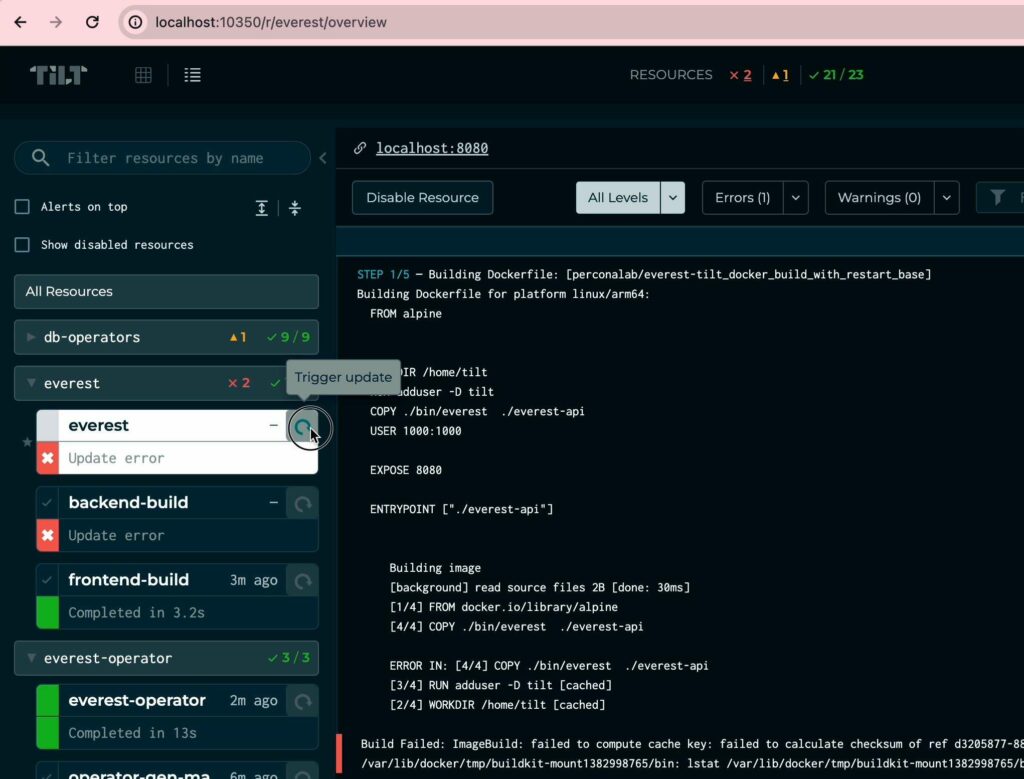The height and width of the screenshot is (779, 1024).
Task: Expand the Warnings (0) dropdown
Action: [x=946, y=197]
